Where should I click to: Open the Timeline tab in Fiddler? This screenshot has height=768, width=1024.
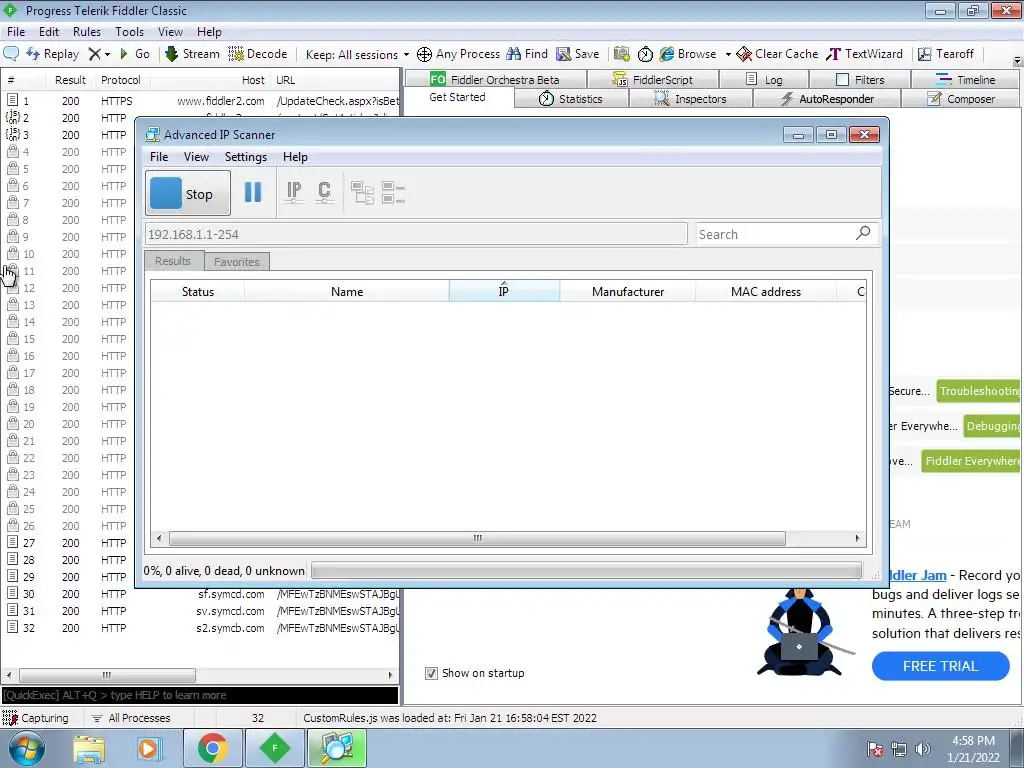tap(965, 80)
